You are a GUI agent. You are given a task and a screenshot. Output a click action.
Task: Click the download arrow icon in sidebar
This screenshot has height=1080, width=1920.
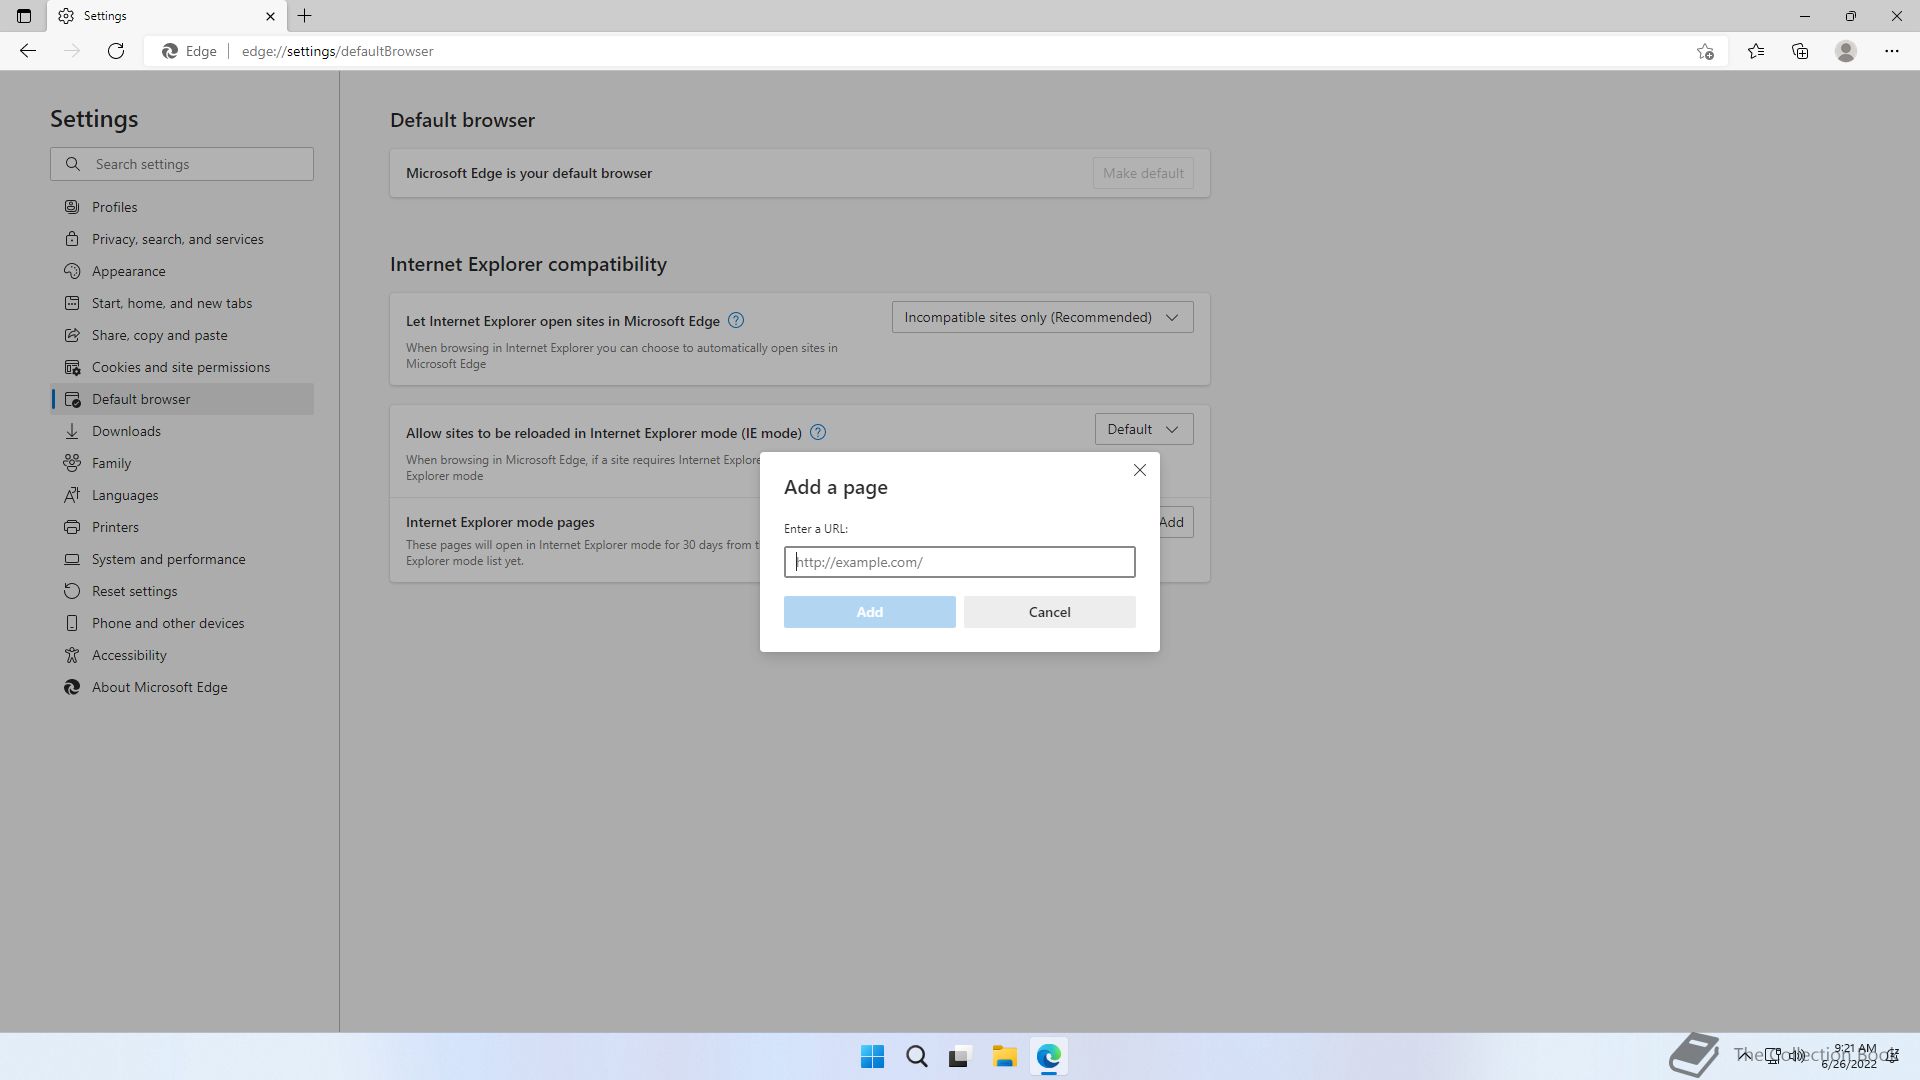click(x=72, y=431)
